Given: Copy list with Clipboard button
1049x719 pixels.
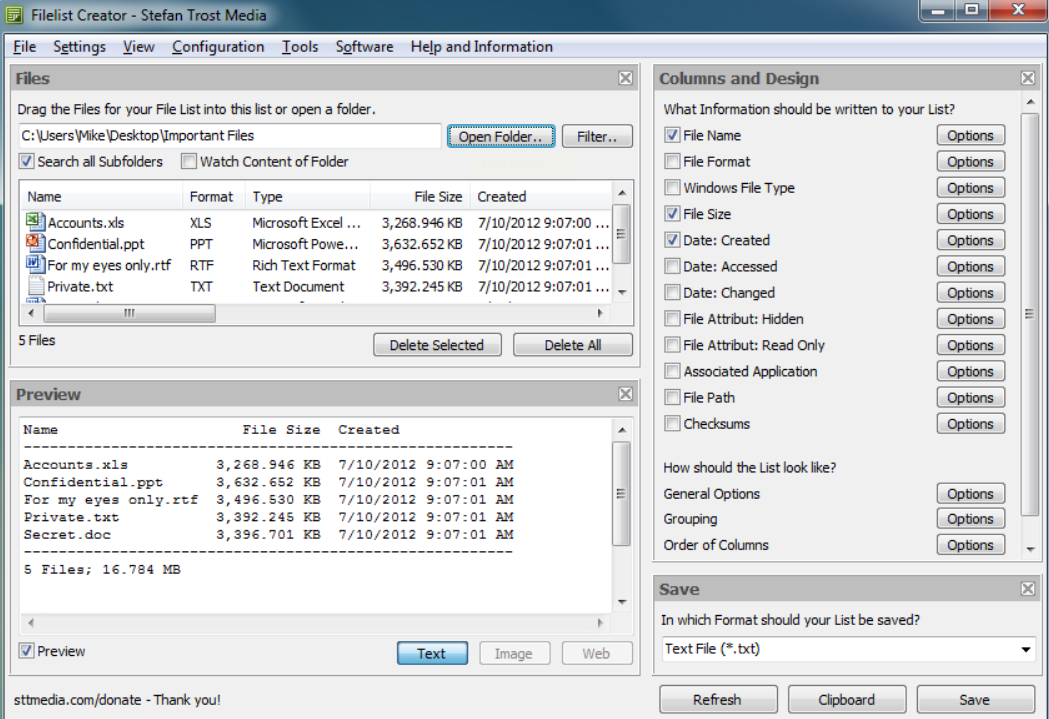Looking at the screenshot, I should tap(846, 699).
